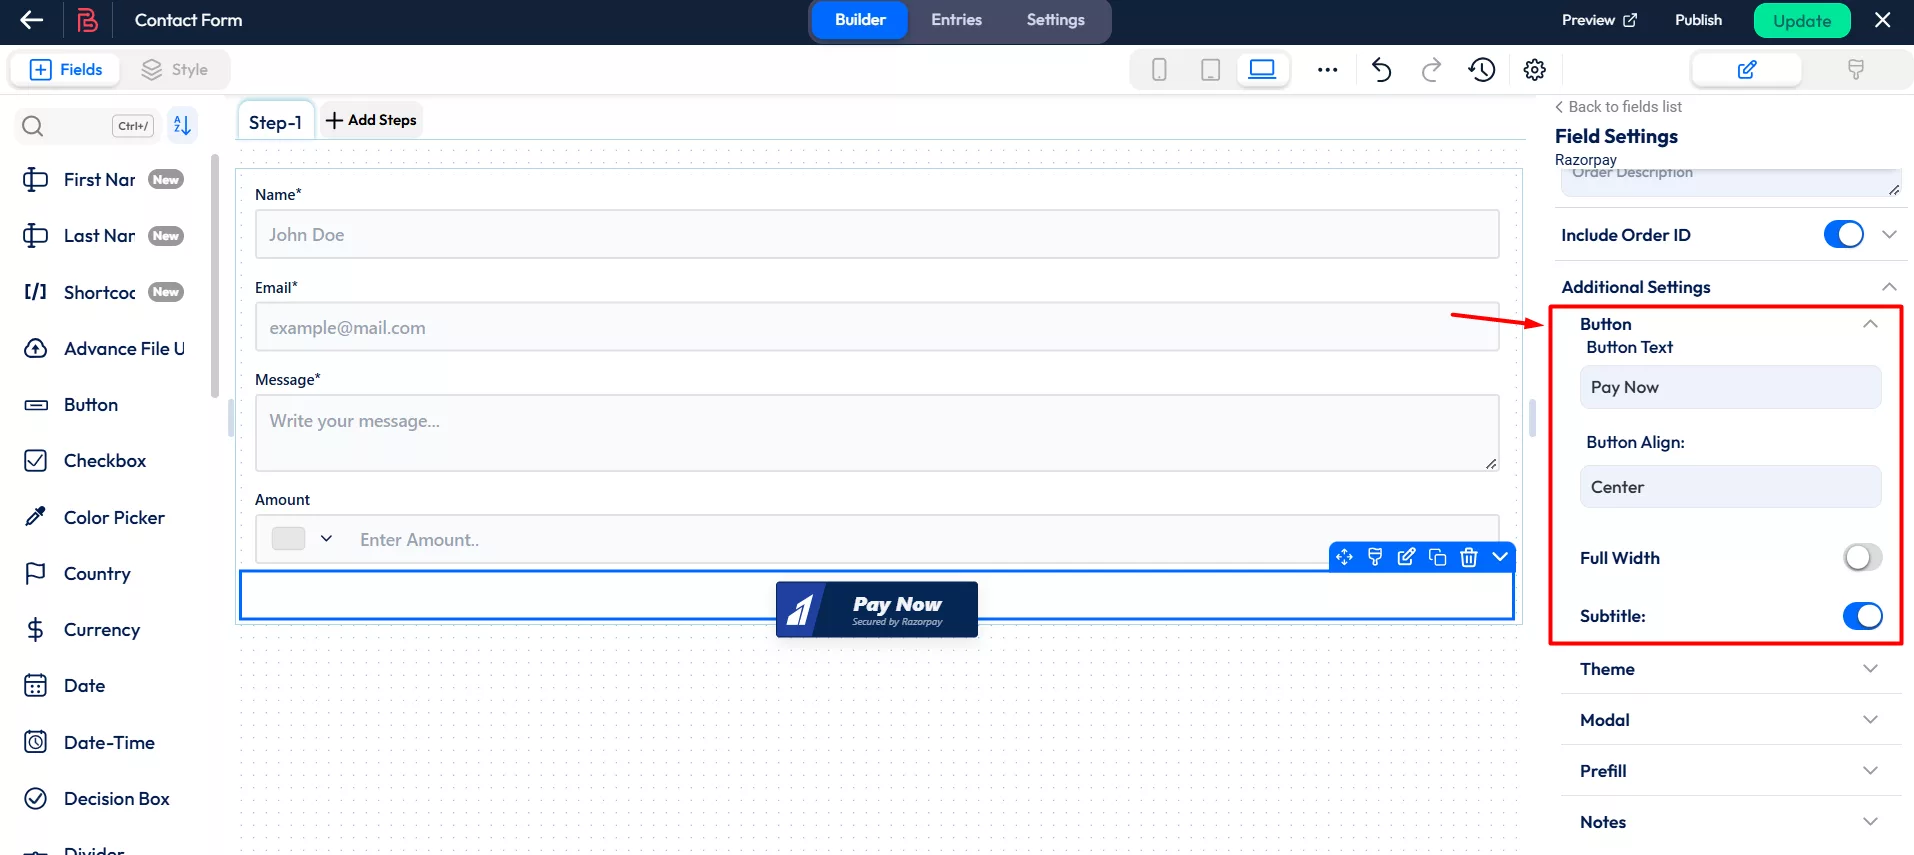Click the green Update button

[x=1801, y=21]
